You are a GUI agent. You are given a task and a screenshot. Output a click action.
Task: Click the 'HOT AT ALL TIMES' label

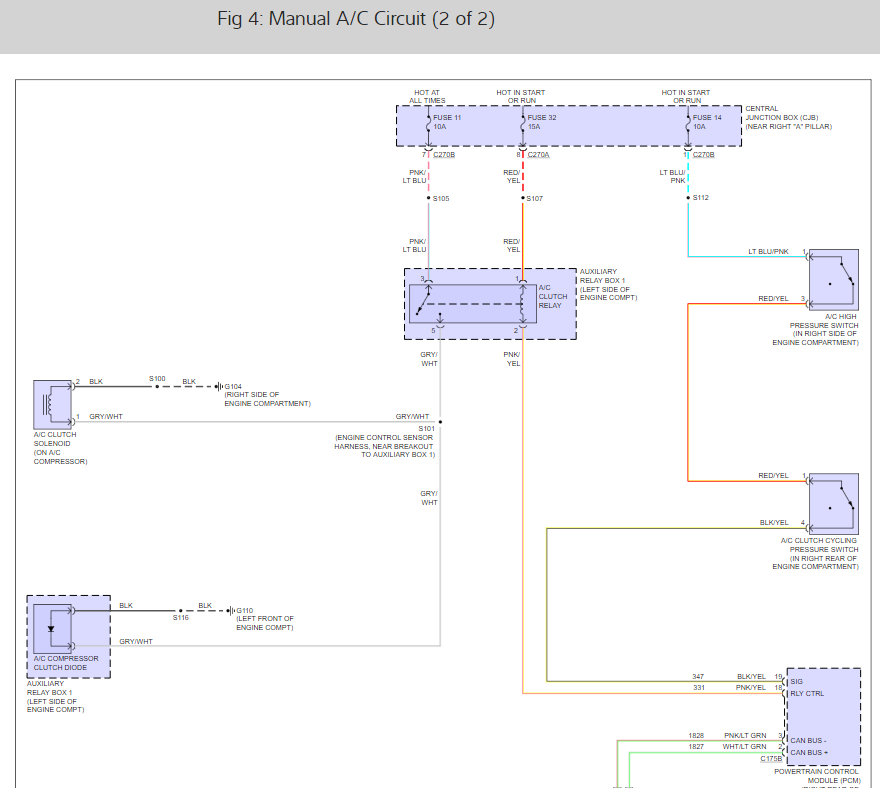(x=427, y=97)
